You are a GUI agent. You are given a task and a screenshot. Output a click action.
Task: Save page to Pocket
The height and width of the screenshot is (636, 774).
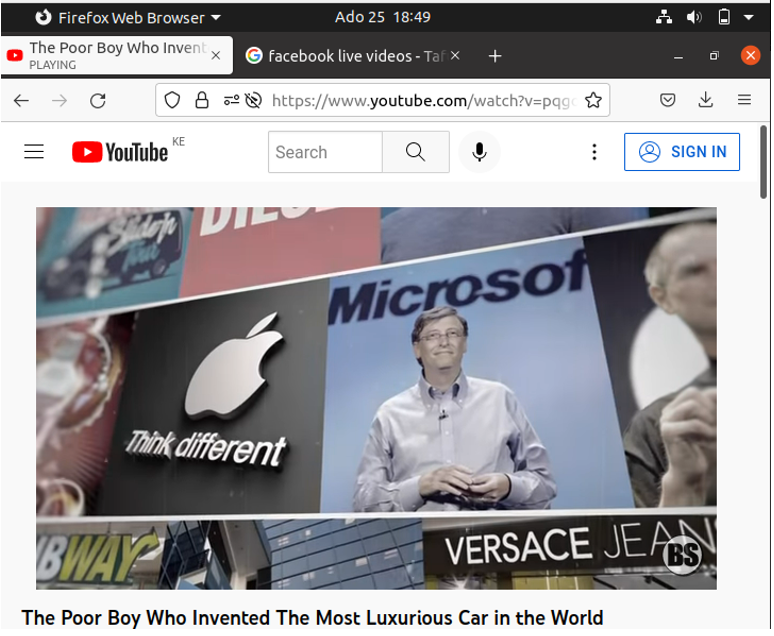pyautogui.click(x=667, y=100)
